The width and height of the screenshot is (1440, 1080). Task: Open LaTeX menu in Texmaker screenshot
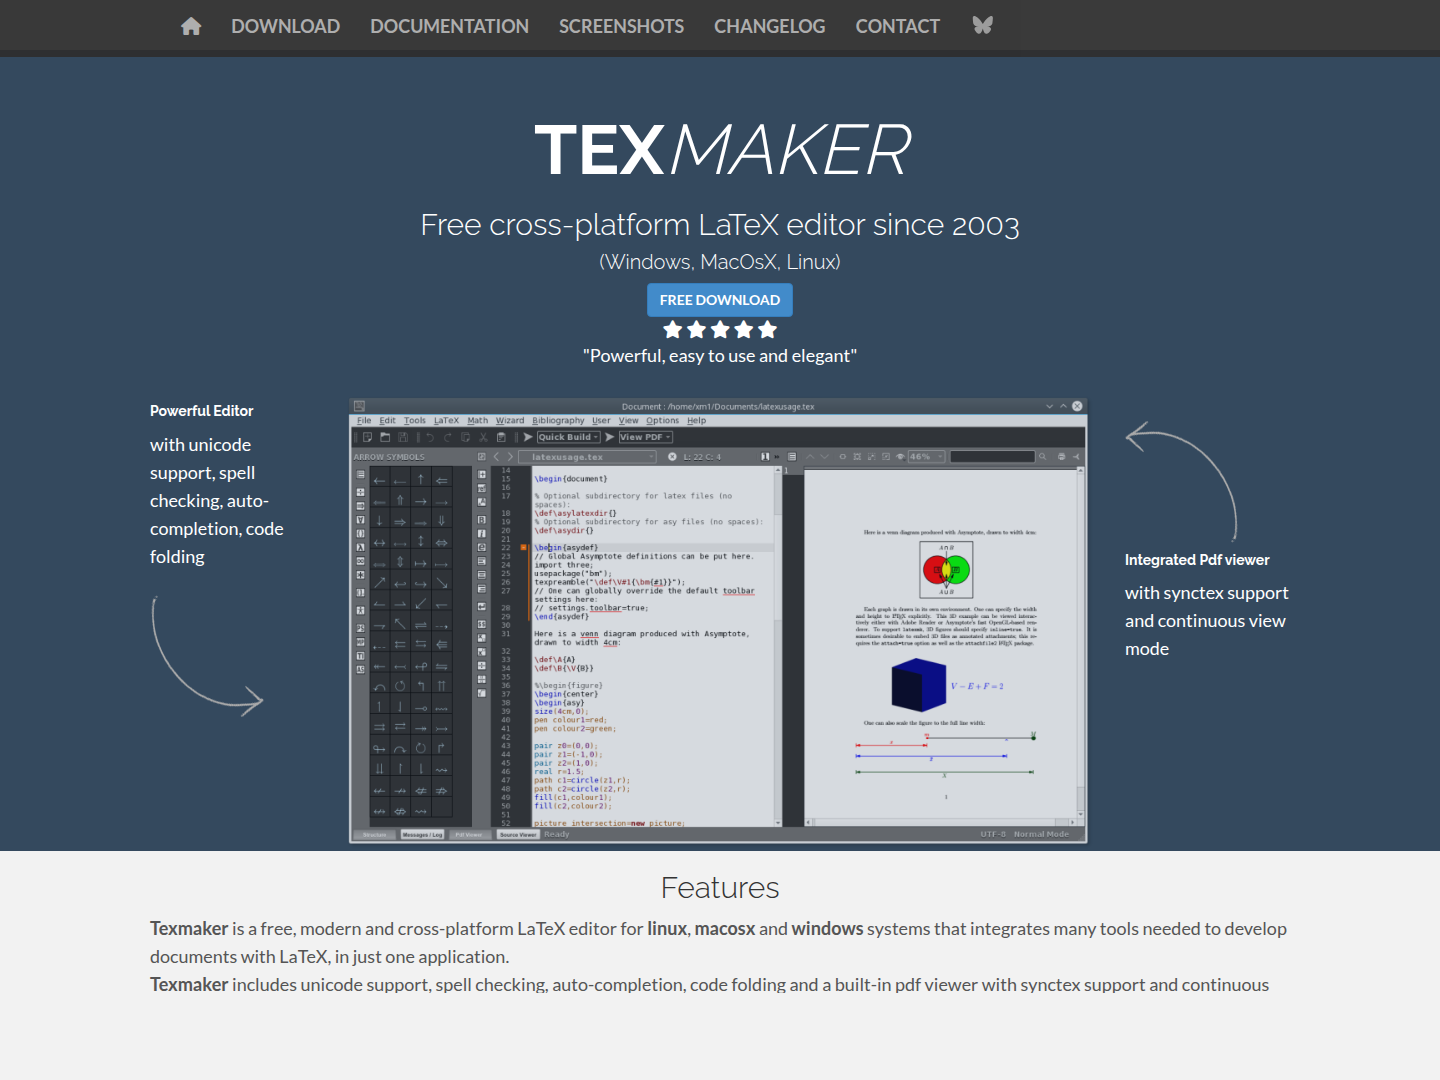point(446,421)
